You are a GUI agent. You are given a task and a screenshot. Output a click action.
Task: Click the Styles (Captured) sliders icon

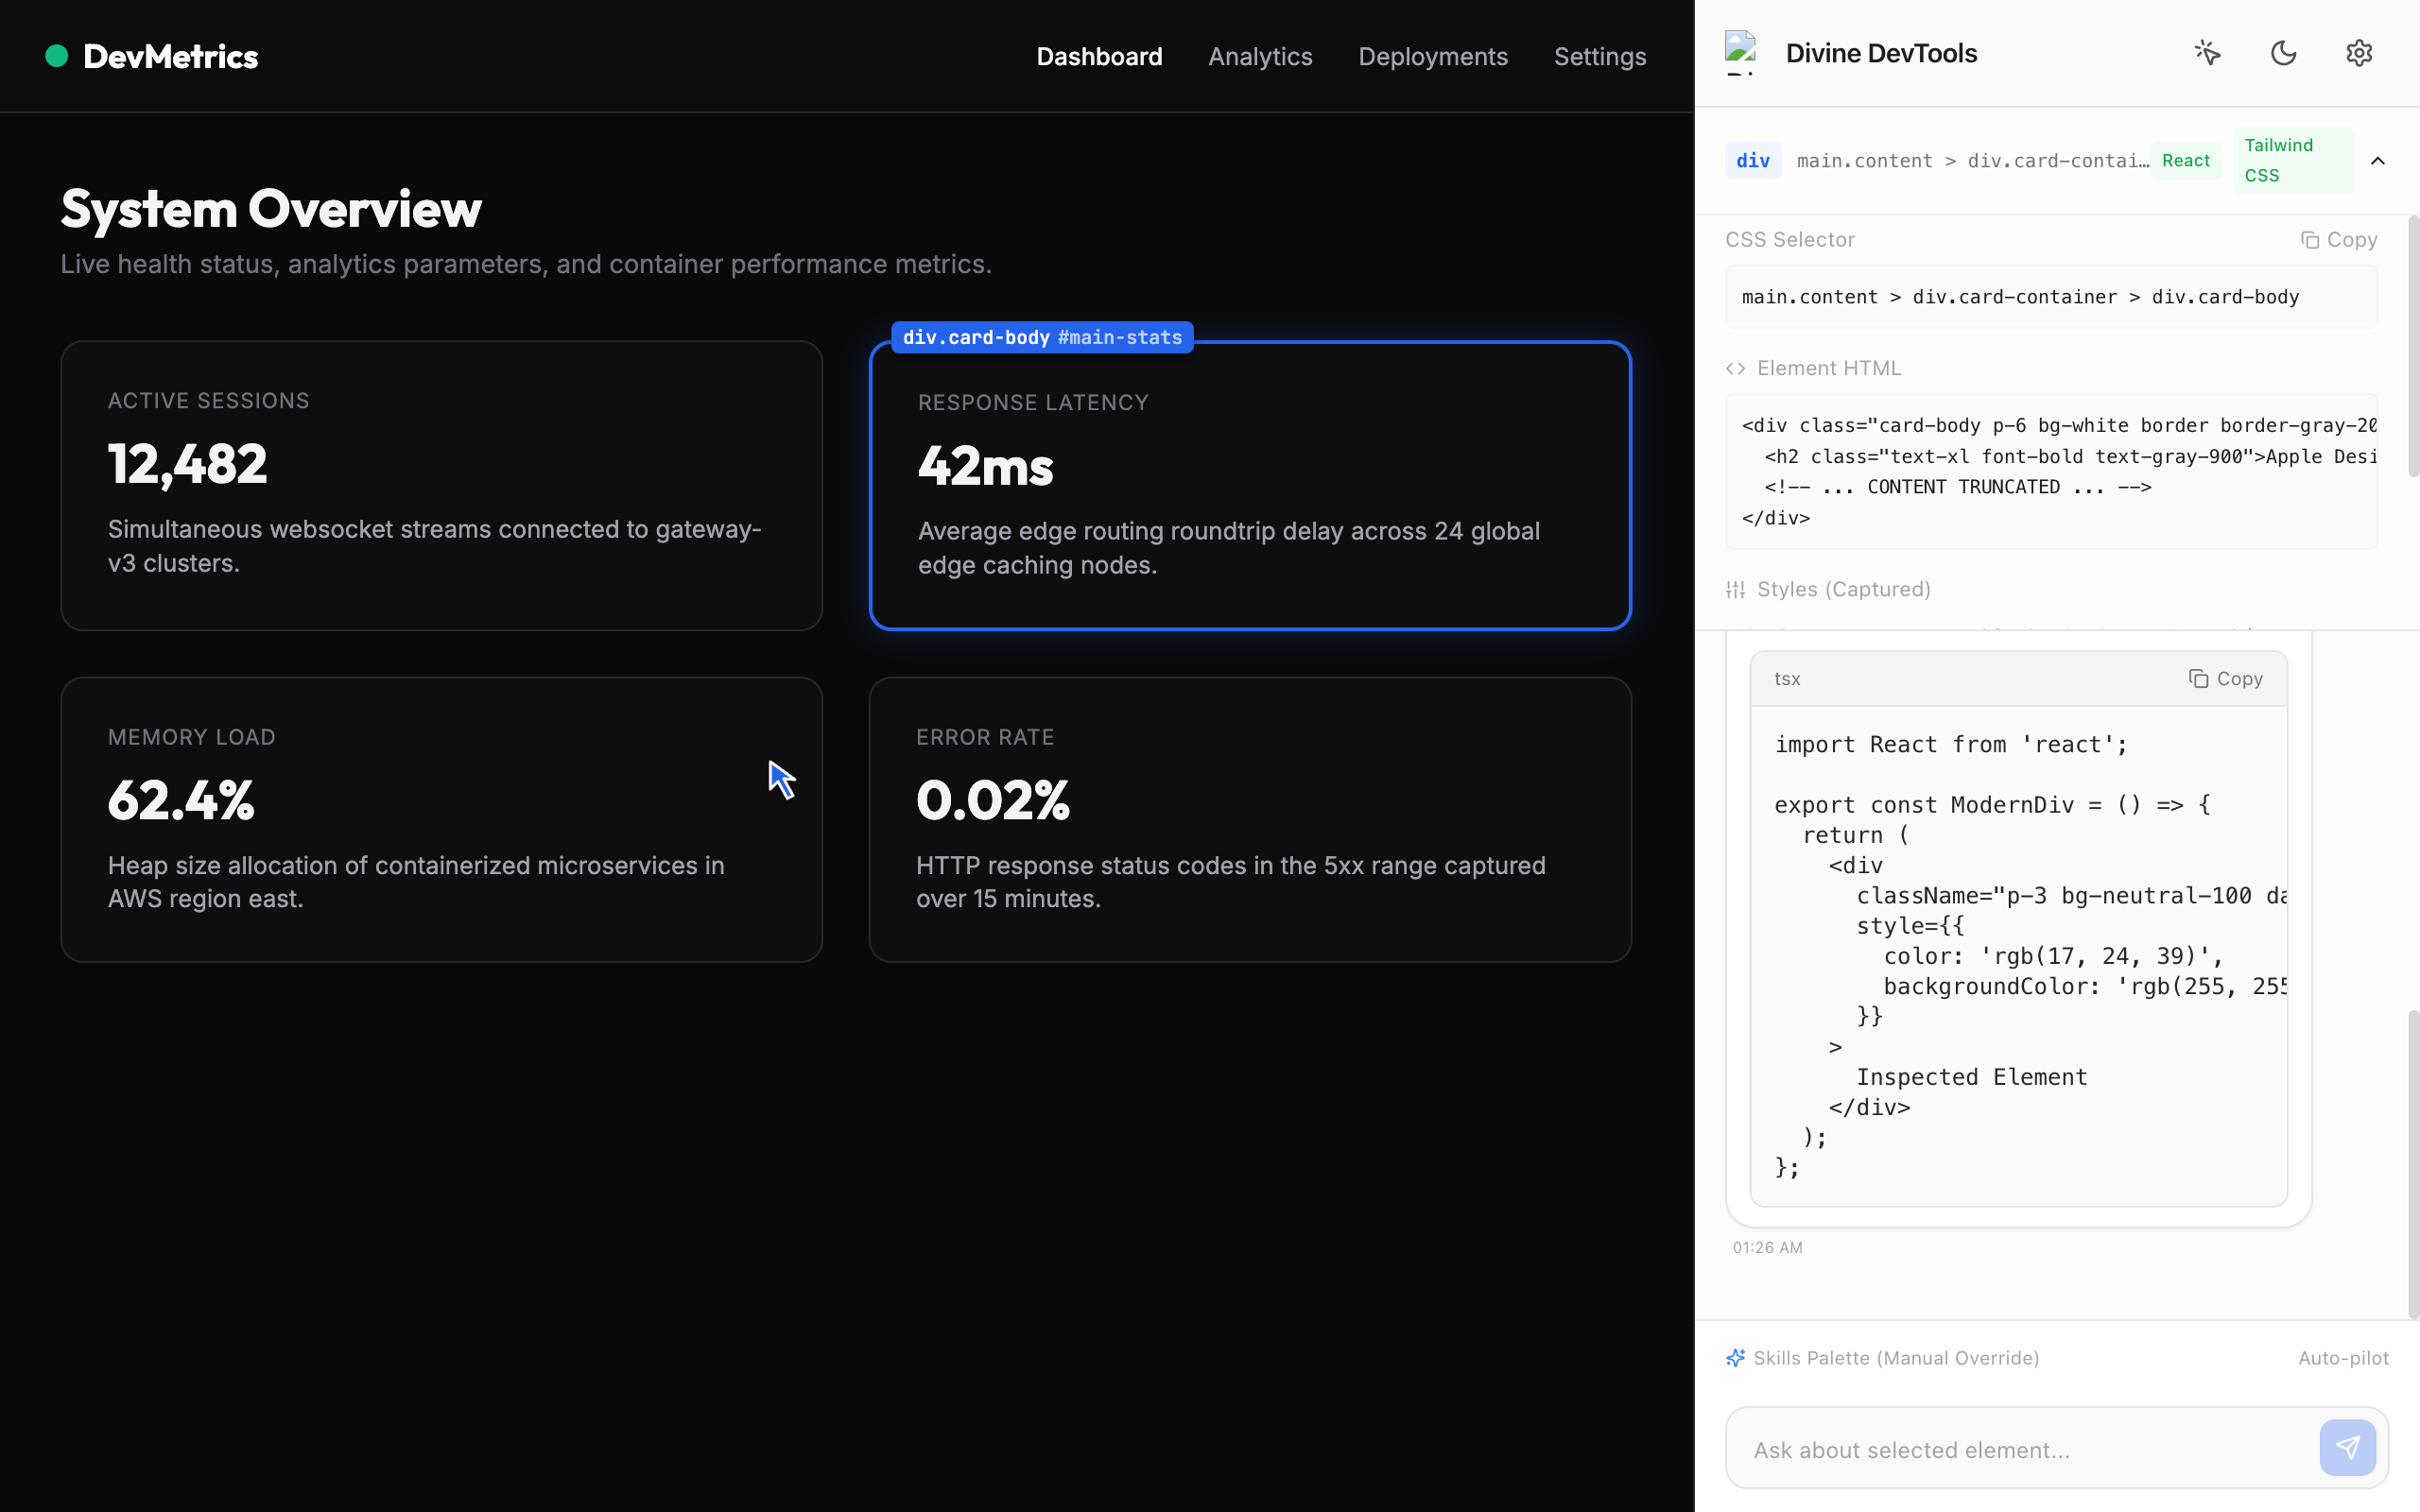(1735, 590)
